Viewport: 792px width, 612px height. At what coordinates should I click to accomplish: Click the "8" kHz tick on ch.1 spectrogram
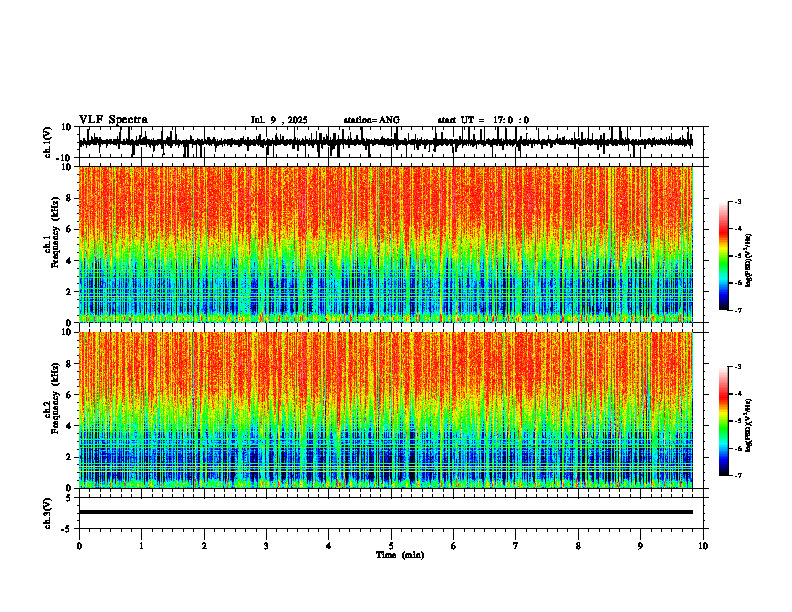70,198
